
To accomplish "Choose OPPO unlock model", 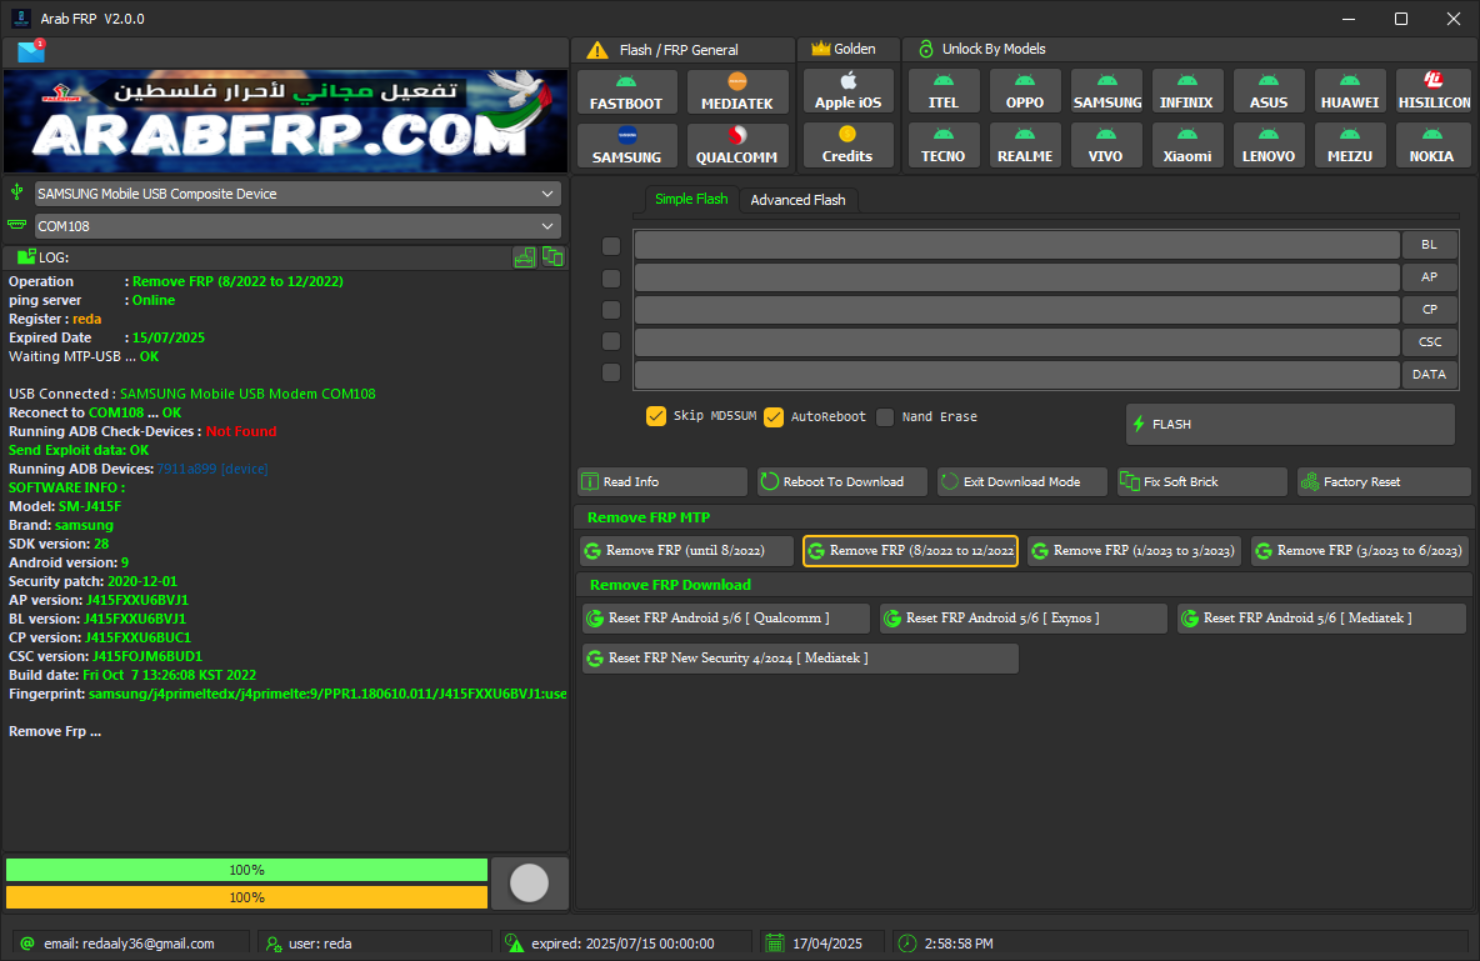I will click(1025, 91).
